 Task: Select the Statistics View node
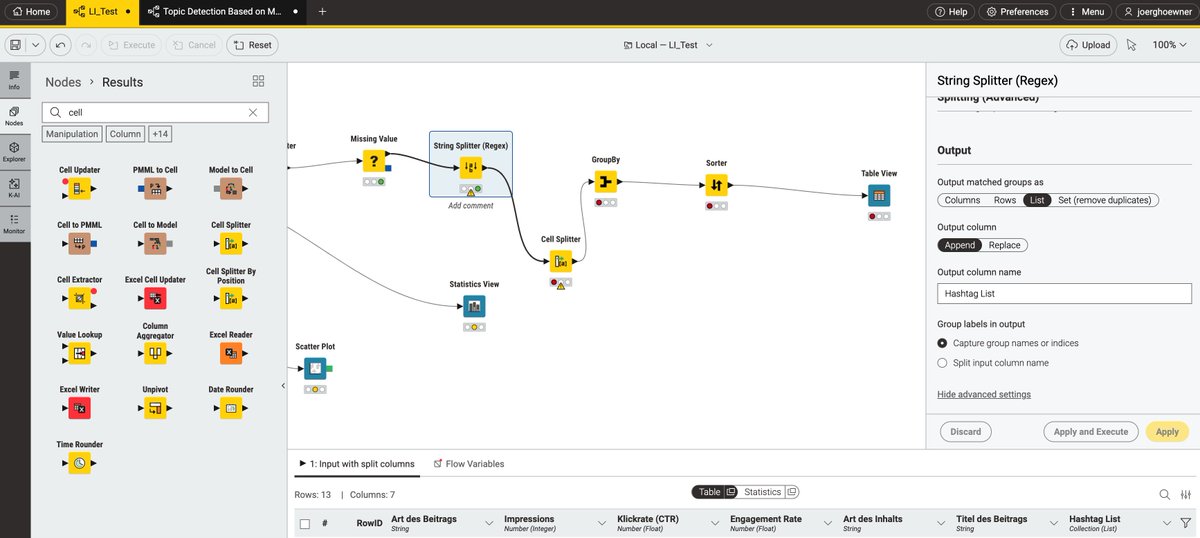click(x=475, y=307)
